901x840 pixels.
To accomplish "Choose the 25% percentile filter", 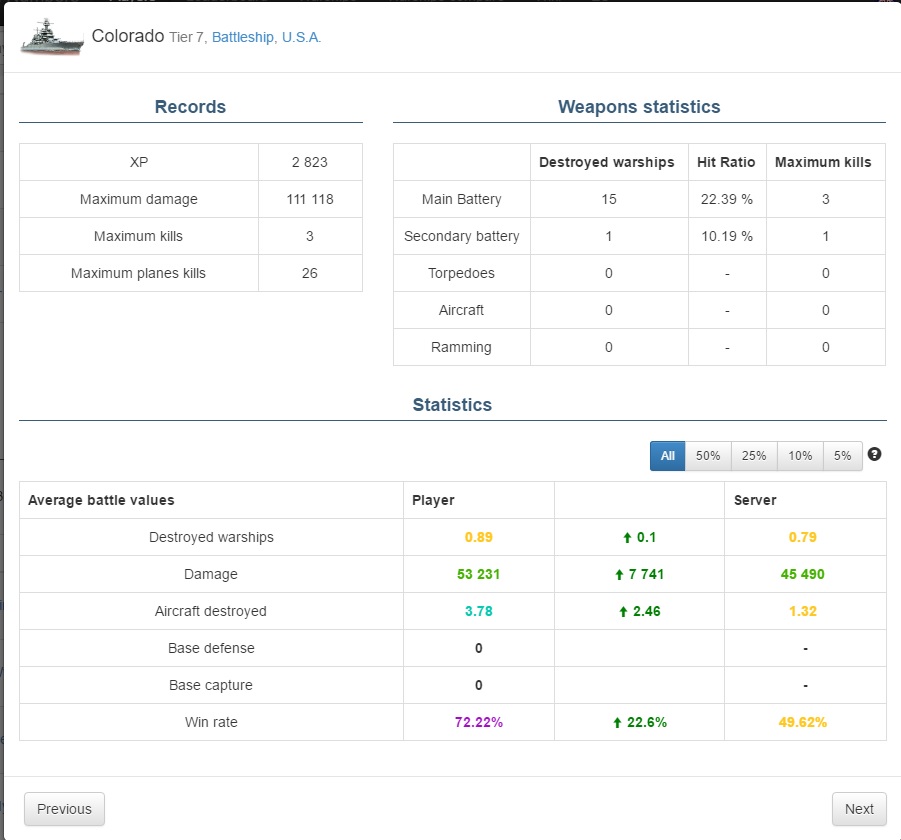I will (x=754, y=456).
